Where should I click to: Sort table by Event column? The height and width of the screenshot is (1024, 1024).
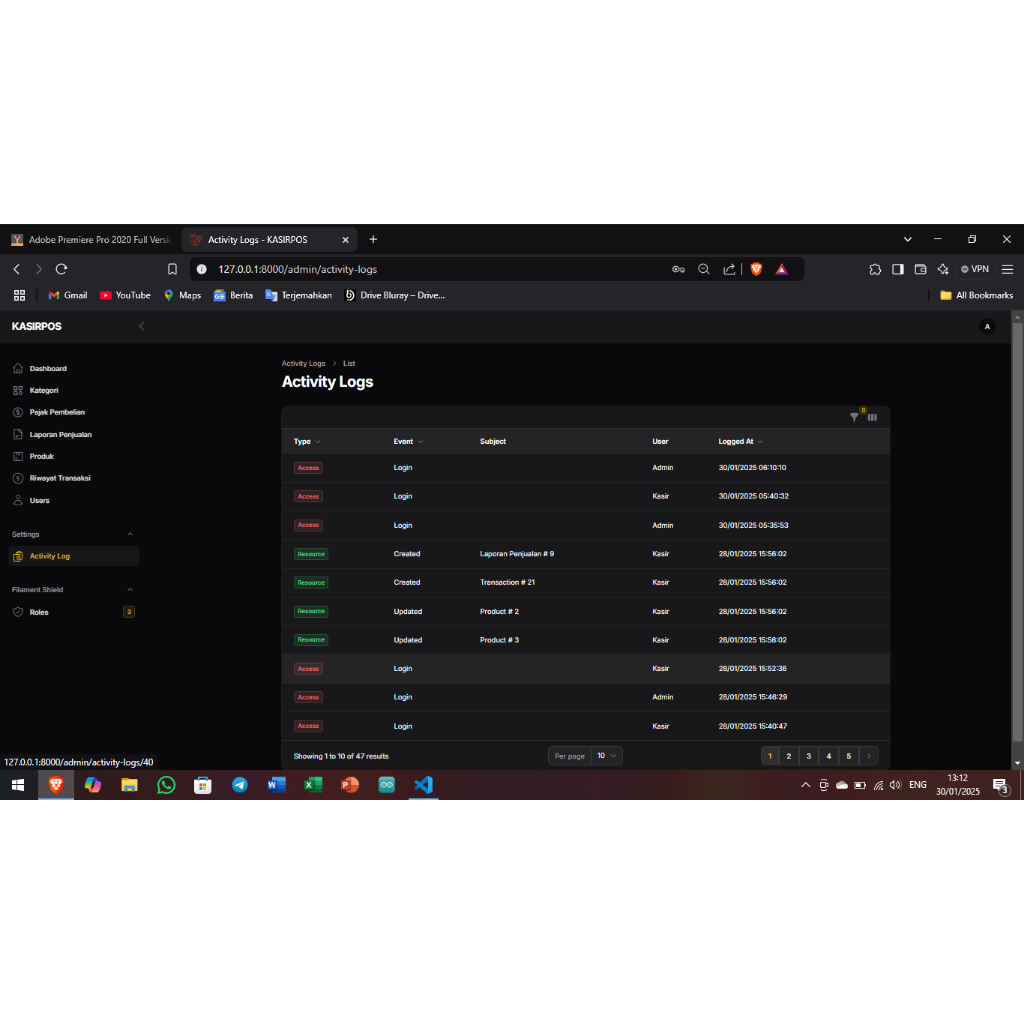pos(408,441)
